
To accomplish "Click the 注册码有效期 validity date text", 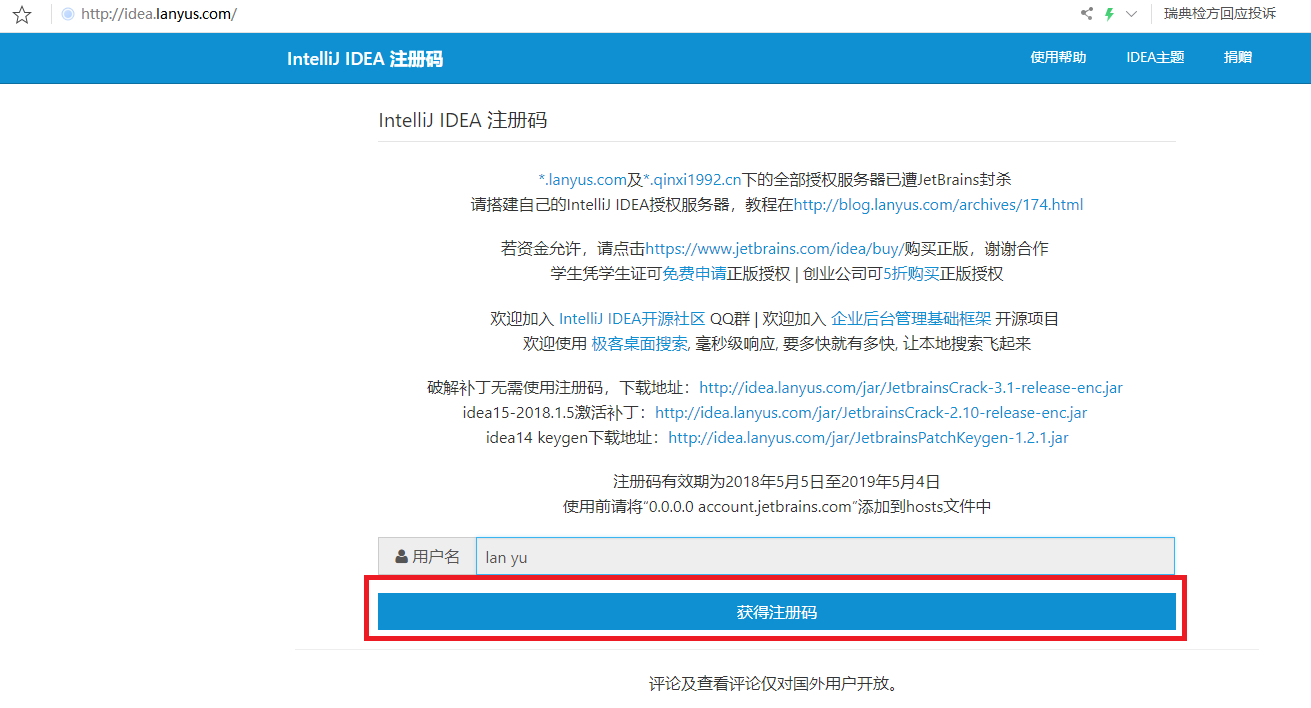I will tap(776, 482).
